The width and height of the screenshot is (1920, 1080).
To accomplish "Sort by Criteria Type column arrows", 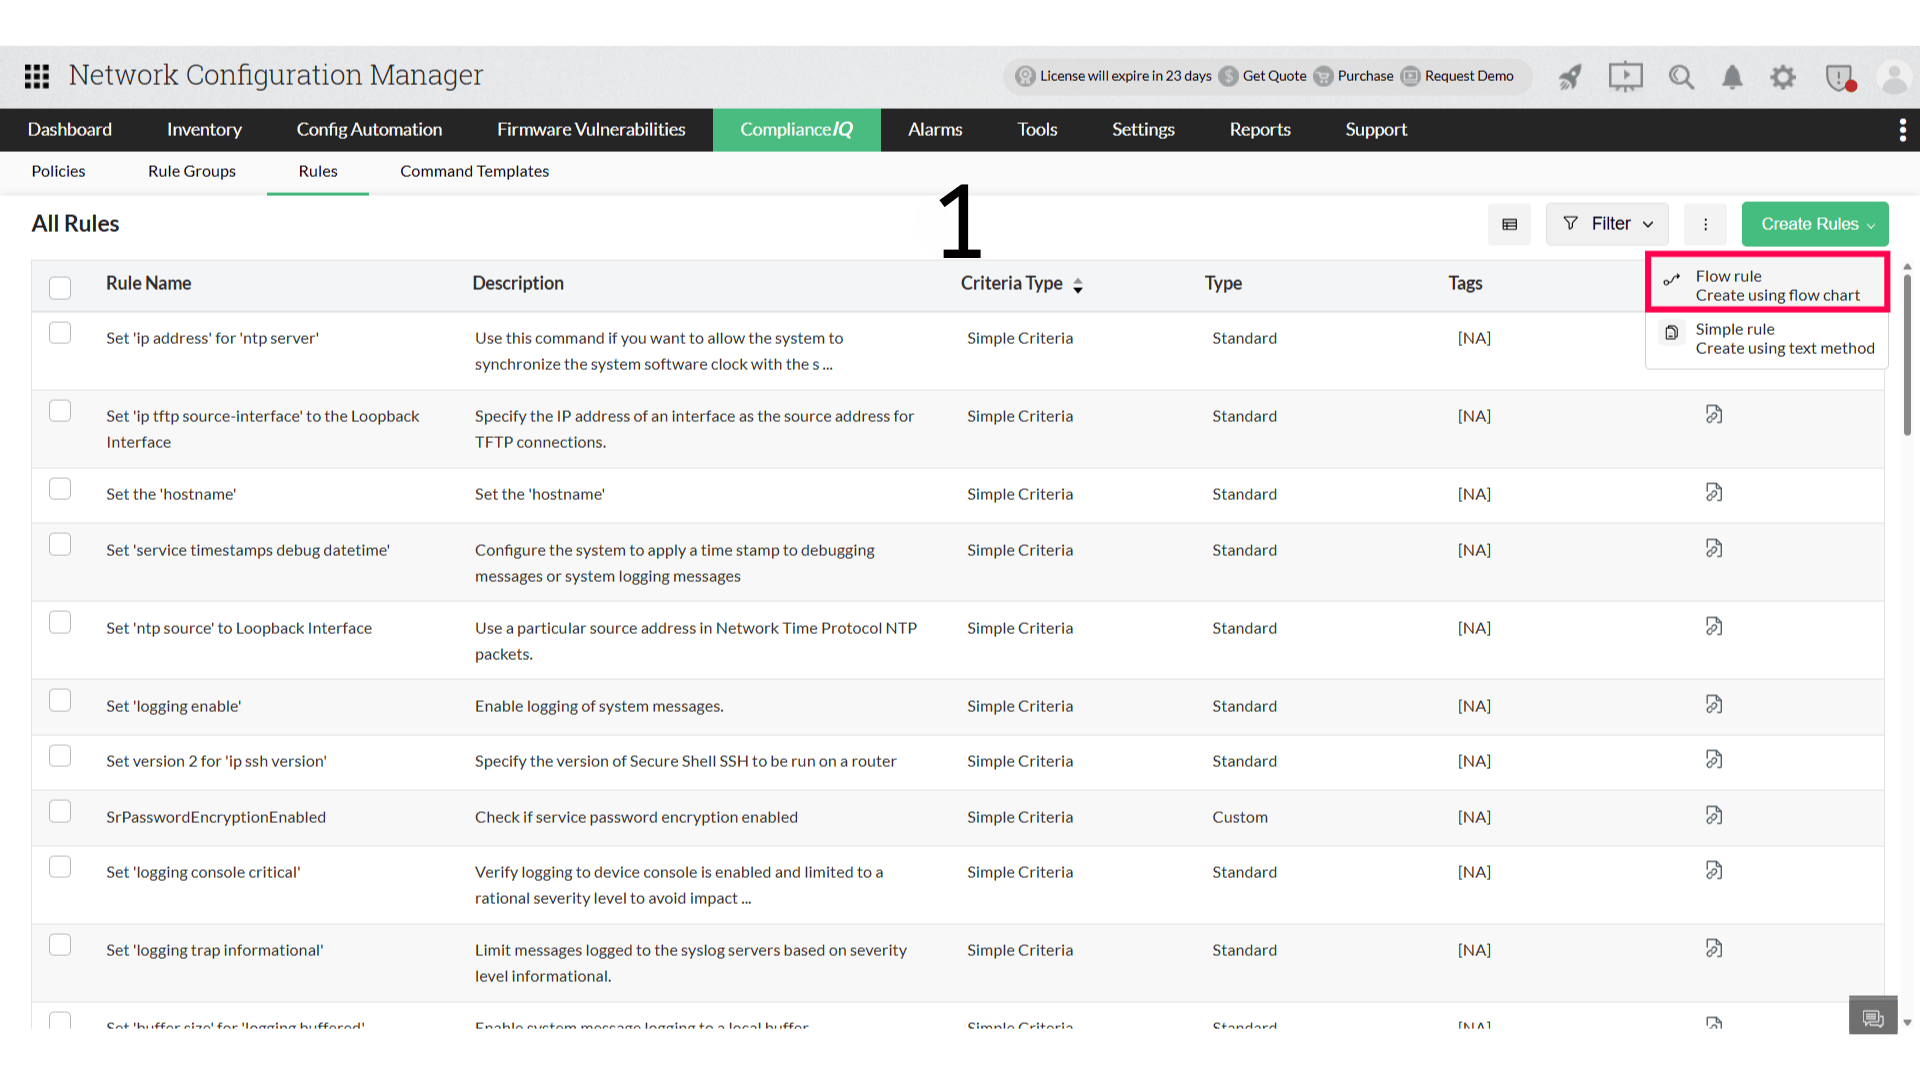I will [x=1077, y=285].
